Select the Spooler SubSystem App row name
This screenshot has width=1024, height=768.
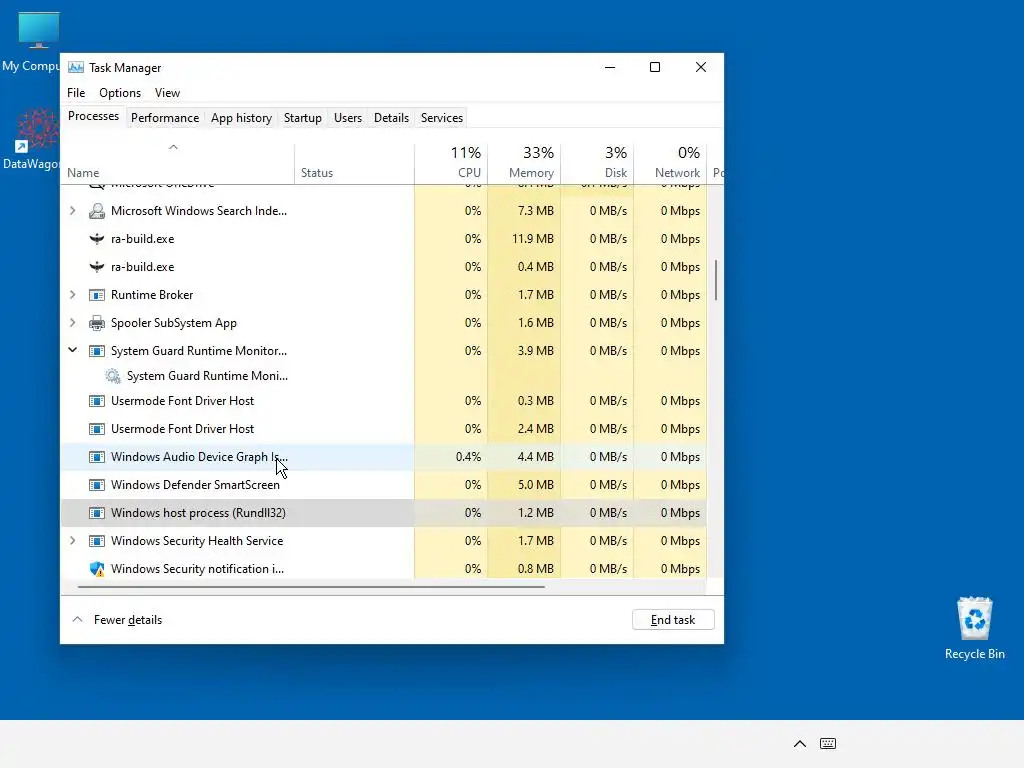(x=174, y=323)
